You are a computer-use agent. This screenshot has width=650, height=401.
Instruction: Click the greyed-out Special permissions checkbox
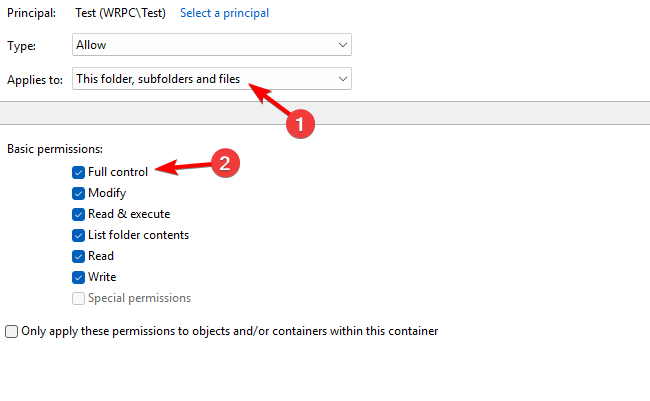pos(79,298)
